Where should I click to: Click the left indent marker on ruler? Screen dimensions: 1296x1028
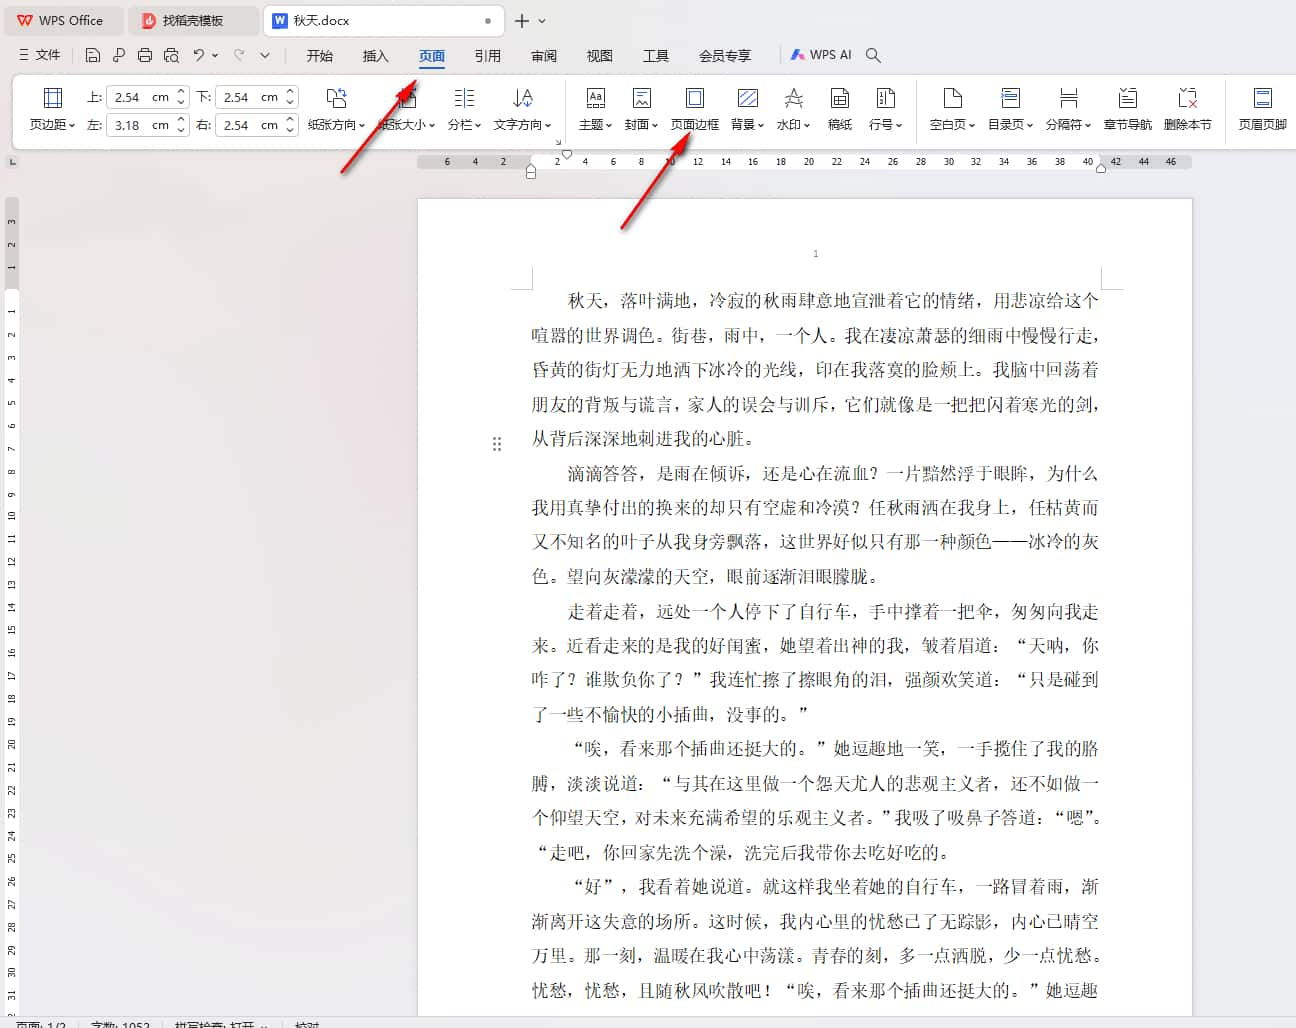[x=531, y=172]
